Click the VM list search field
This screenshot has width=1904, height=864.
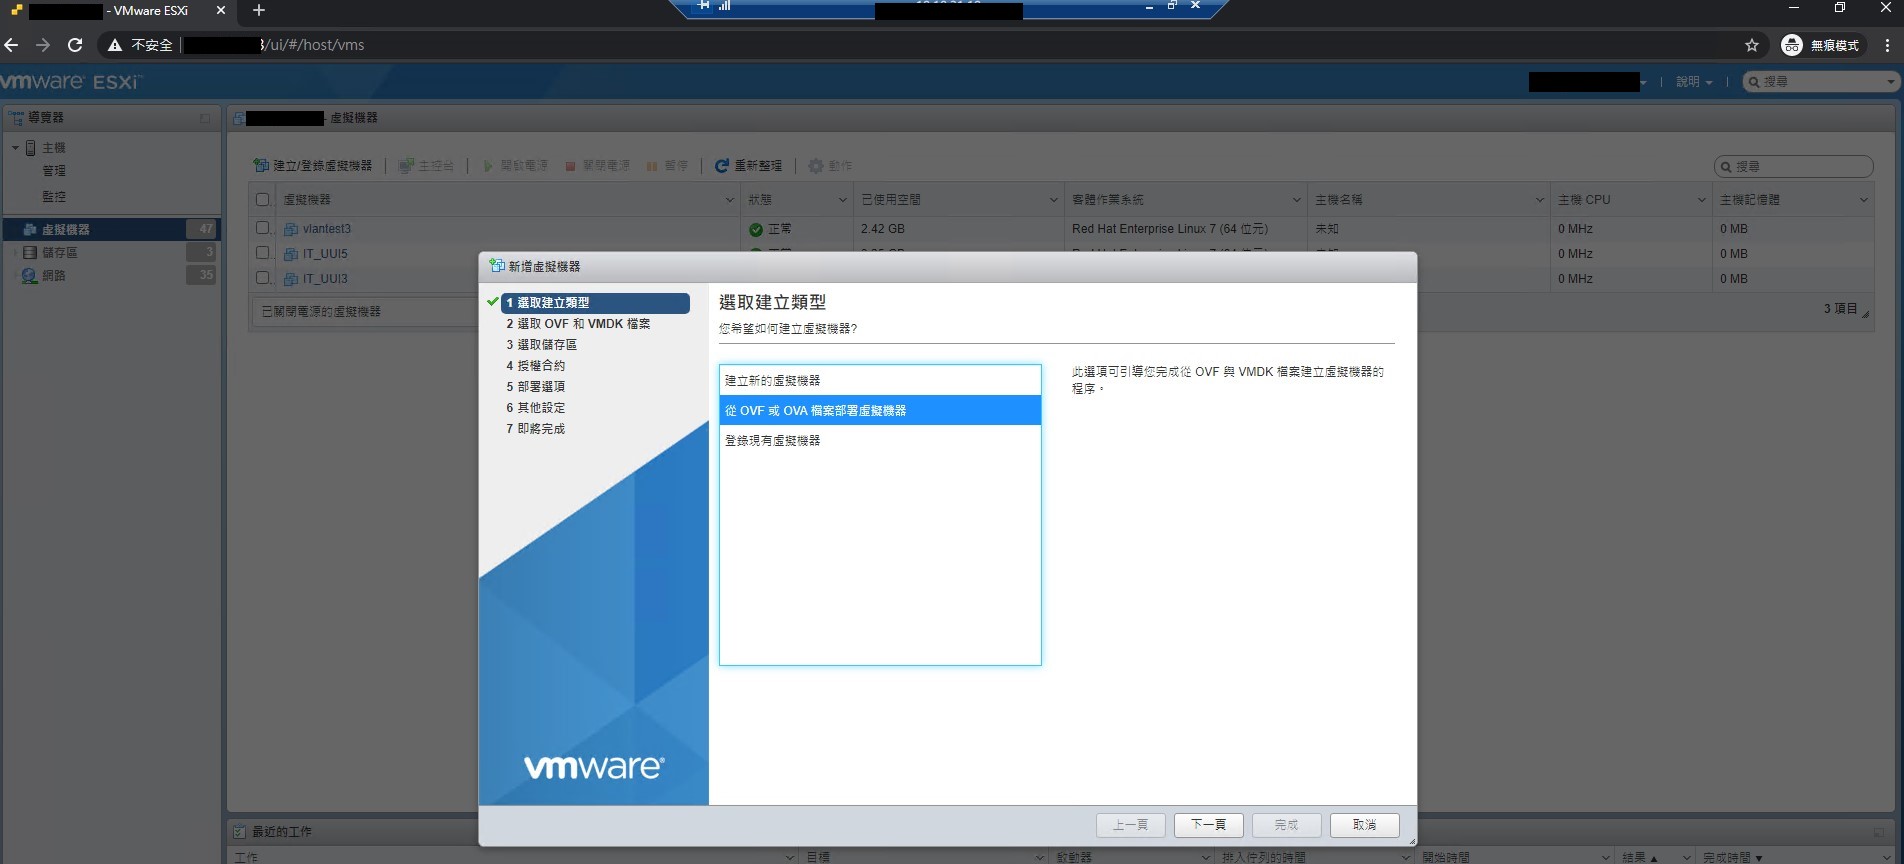coord(1793,166)
